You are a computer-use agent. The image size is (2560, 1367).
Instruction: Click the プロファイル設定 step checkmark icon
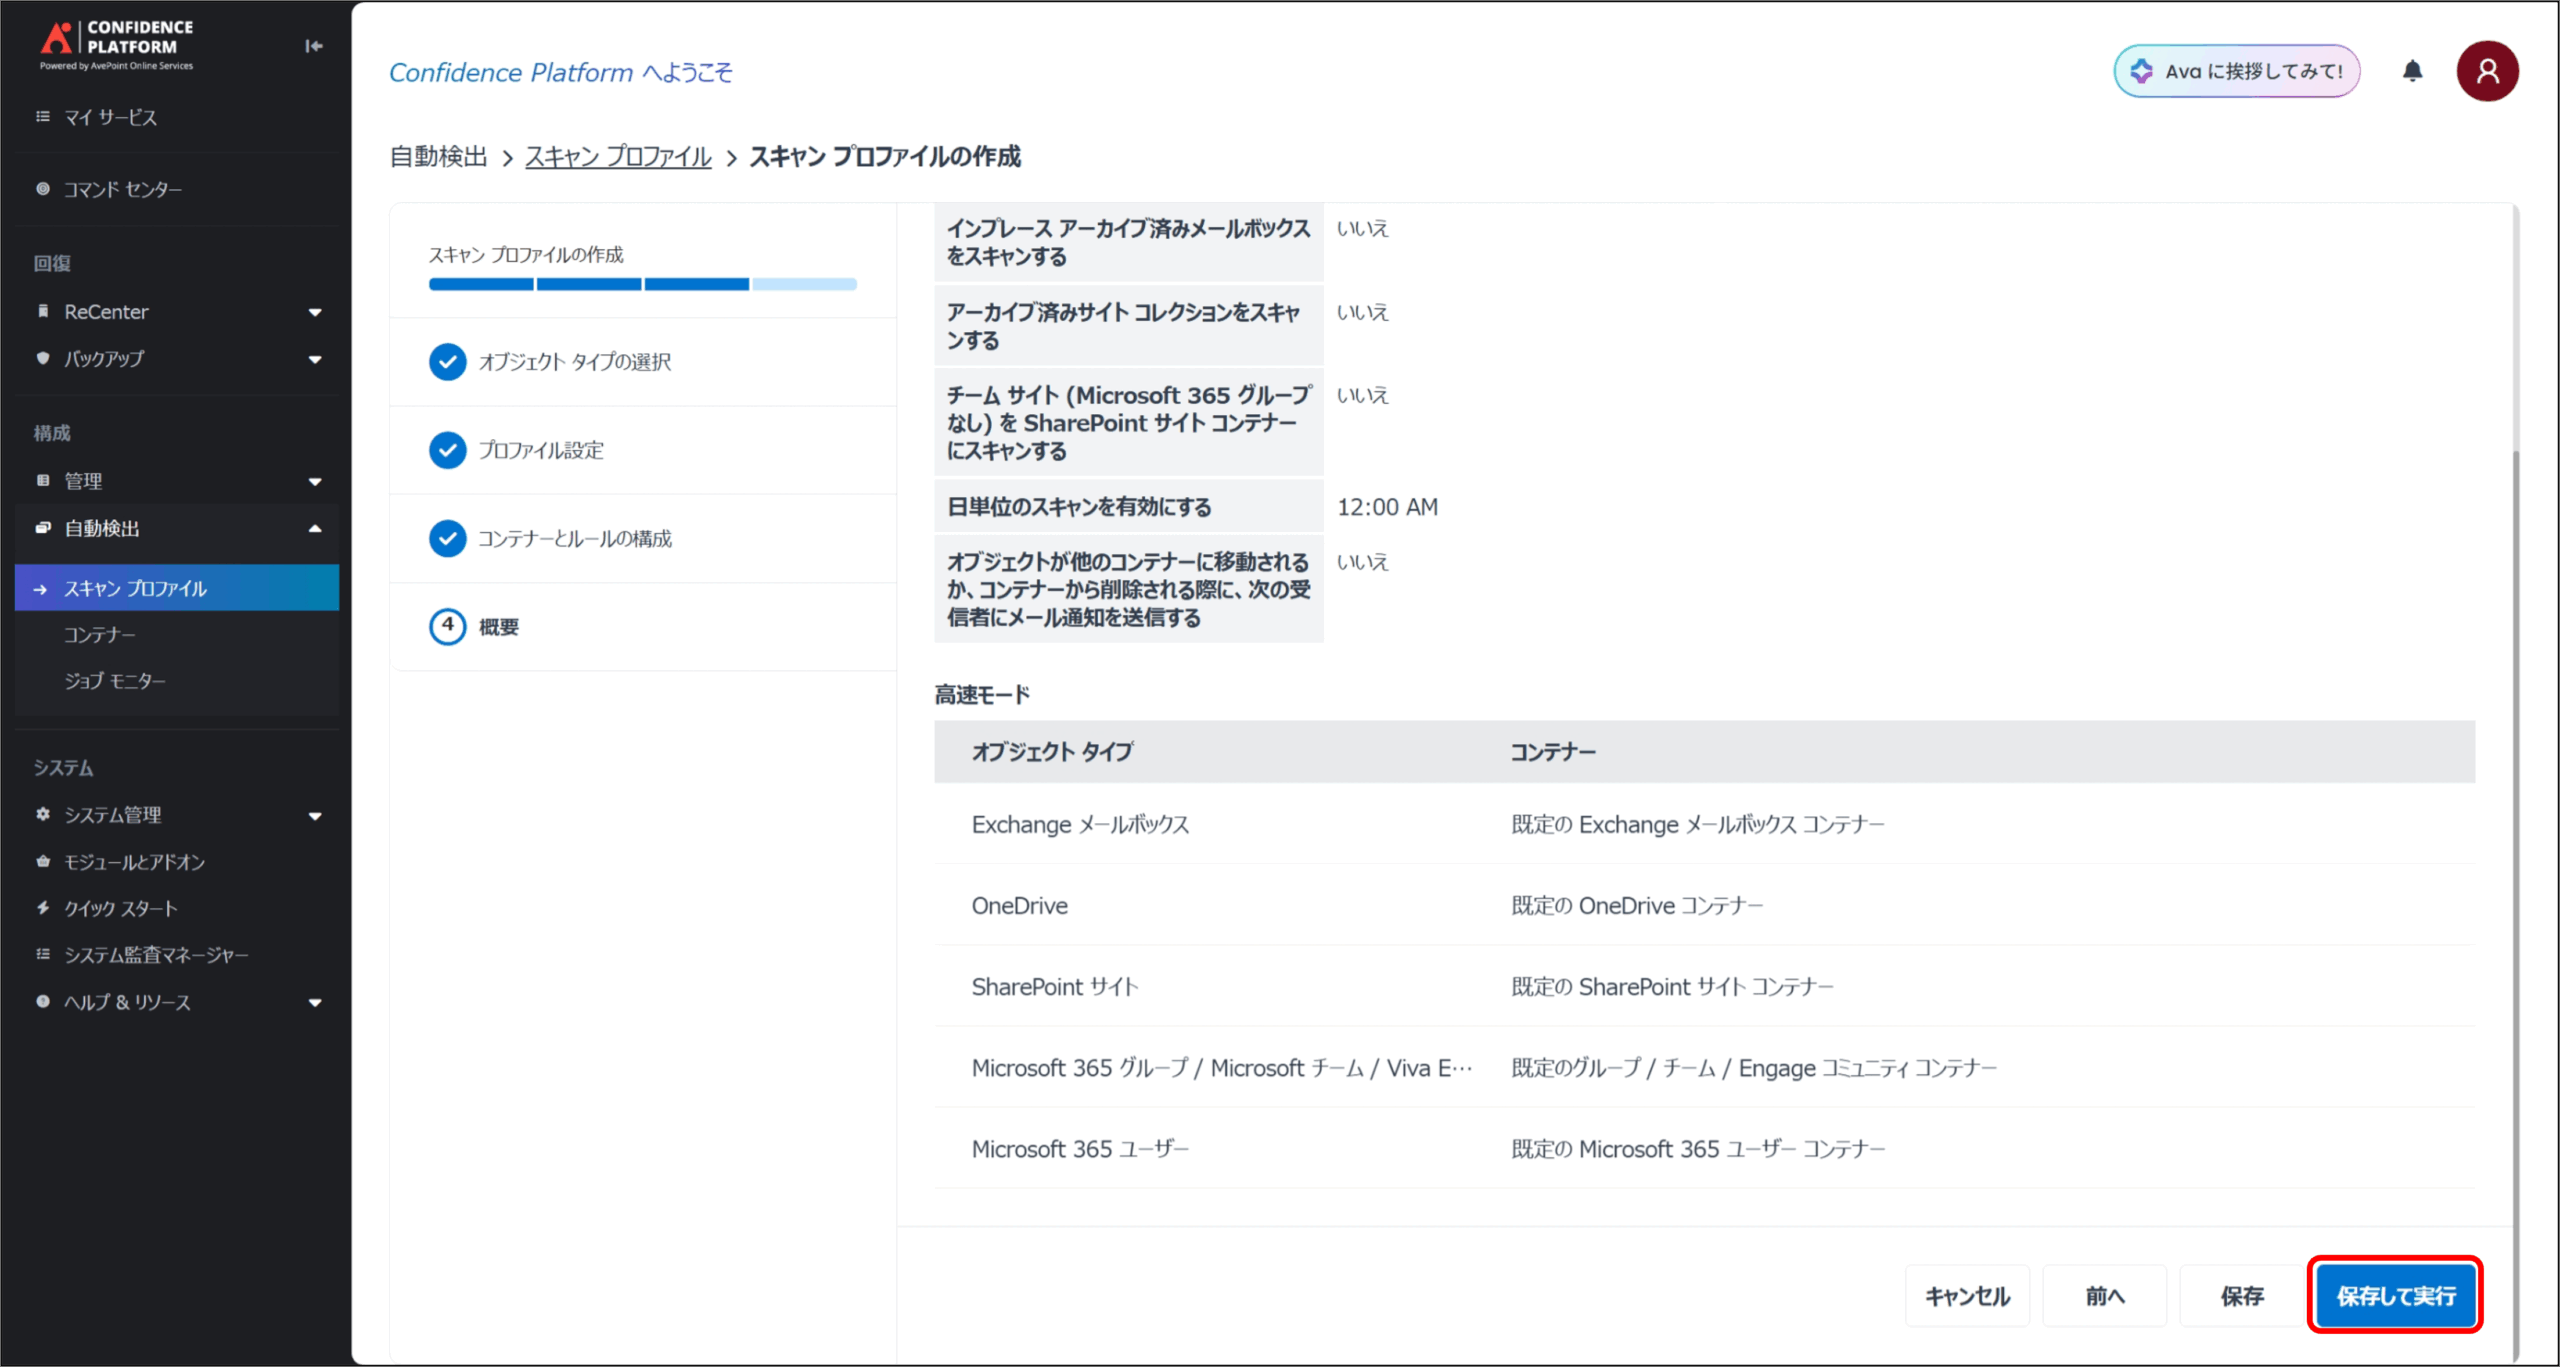pyautogui.click(x=447, y=450)
